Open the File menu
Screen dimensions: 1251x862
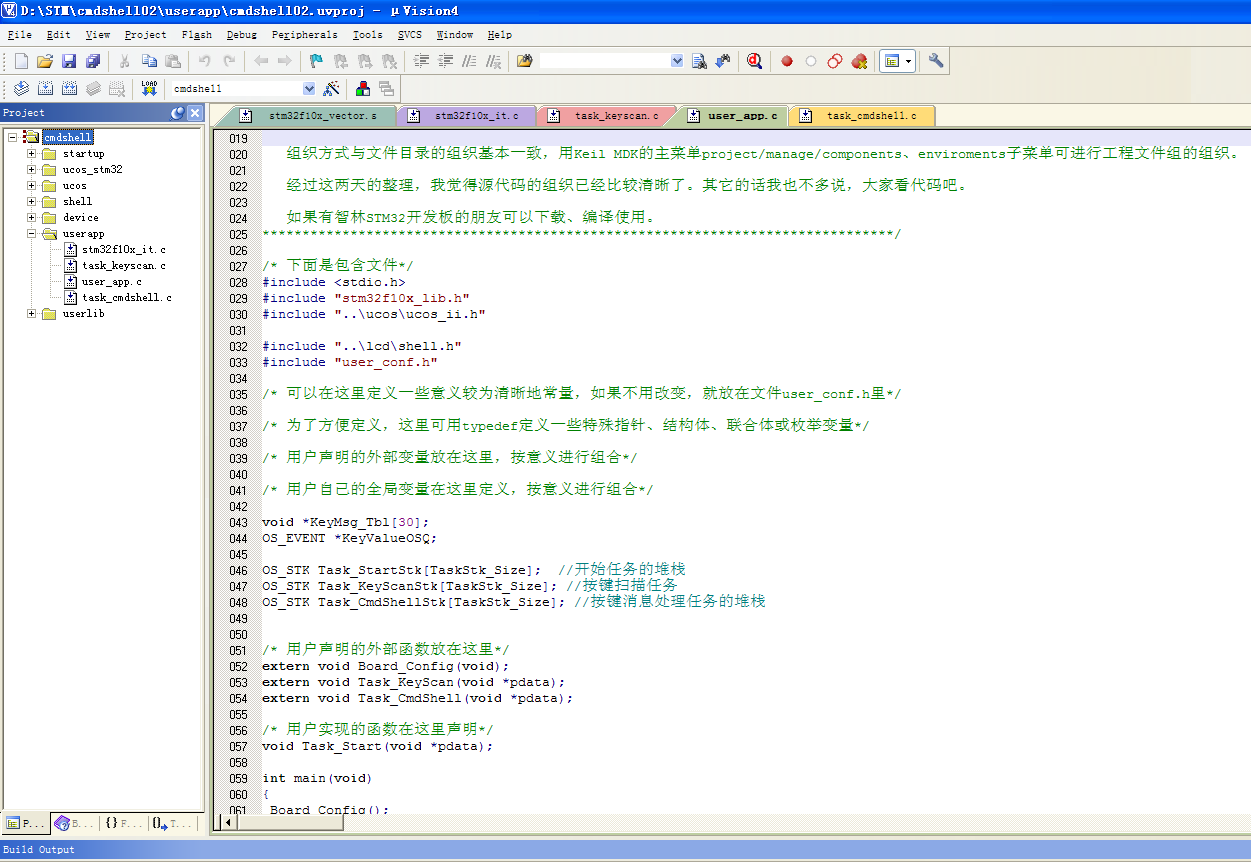[x=19, y=34]
